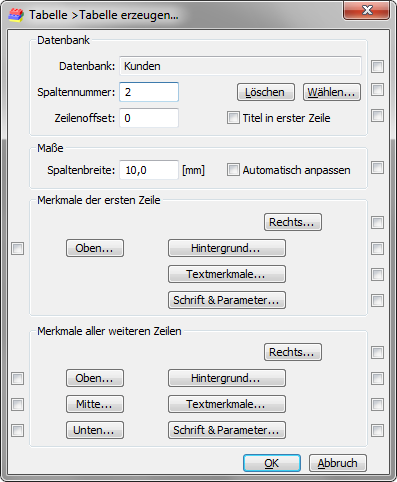Open Hintergrund... for the first row
The height and width of the screenshot is (482, 397).
pyautogui.click(x=227, y=248)
